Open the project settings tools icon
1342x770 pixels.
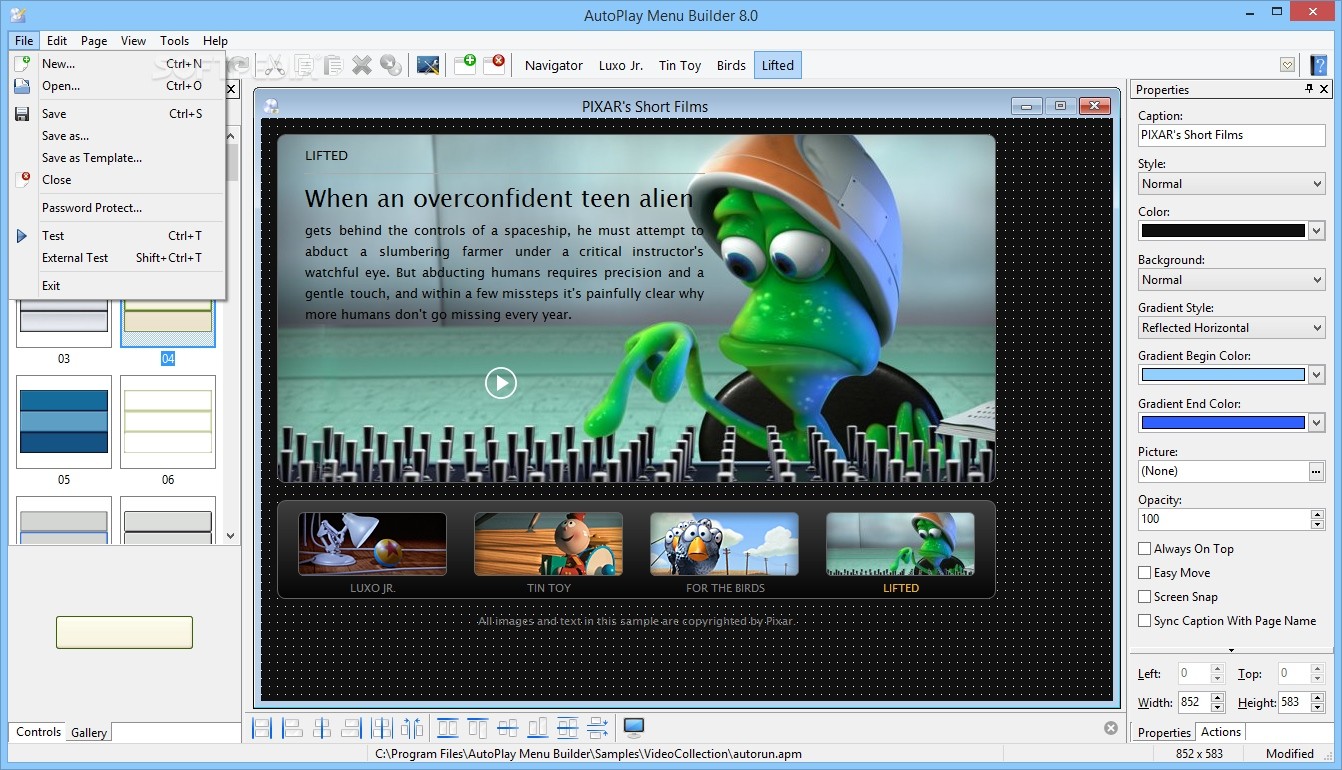click(x=428, y=65)
